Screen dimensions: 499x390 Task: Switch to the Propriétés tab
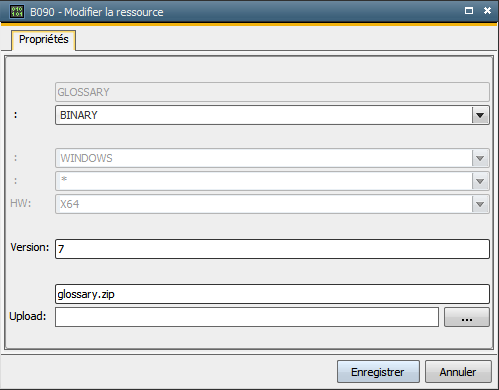pyautogui.click(x=44, y=40)
